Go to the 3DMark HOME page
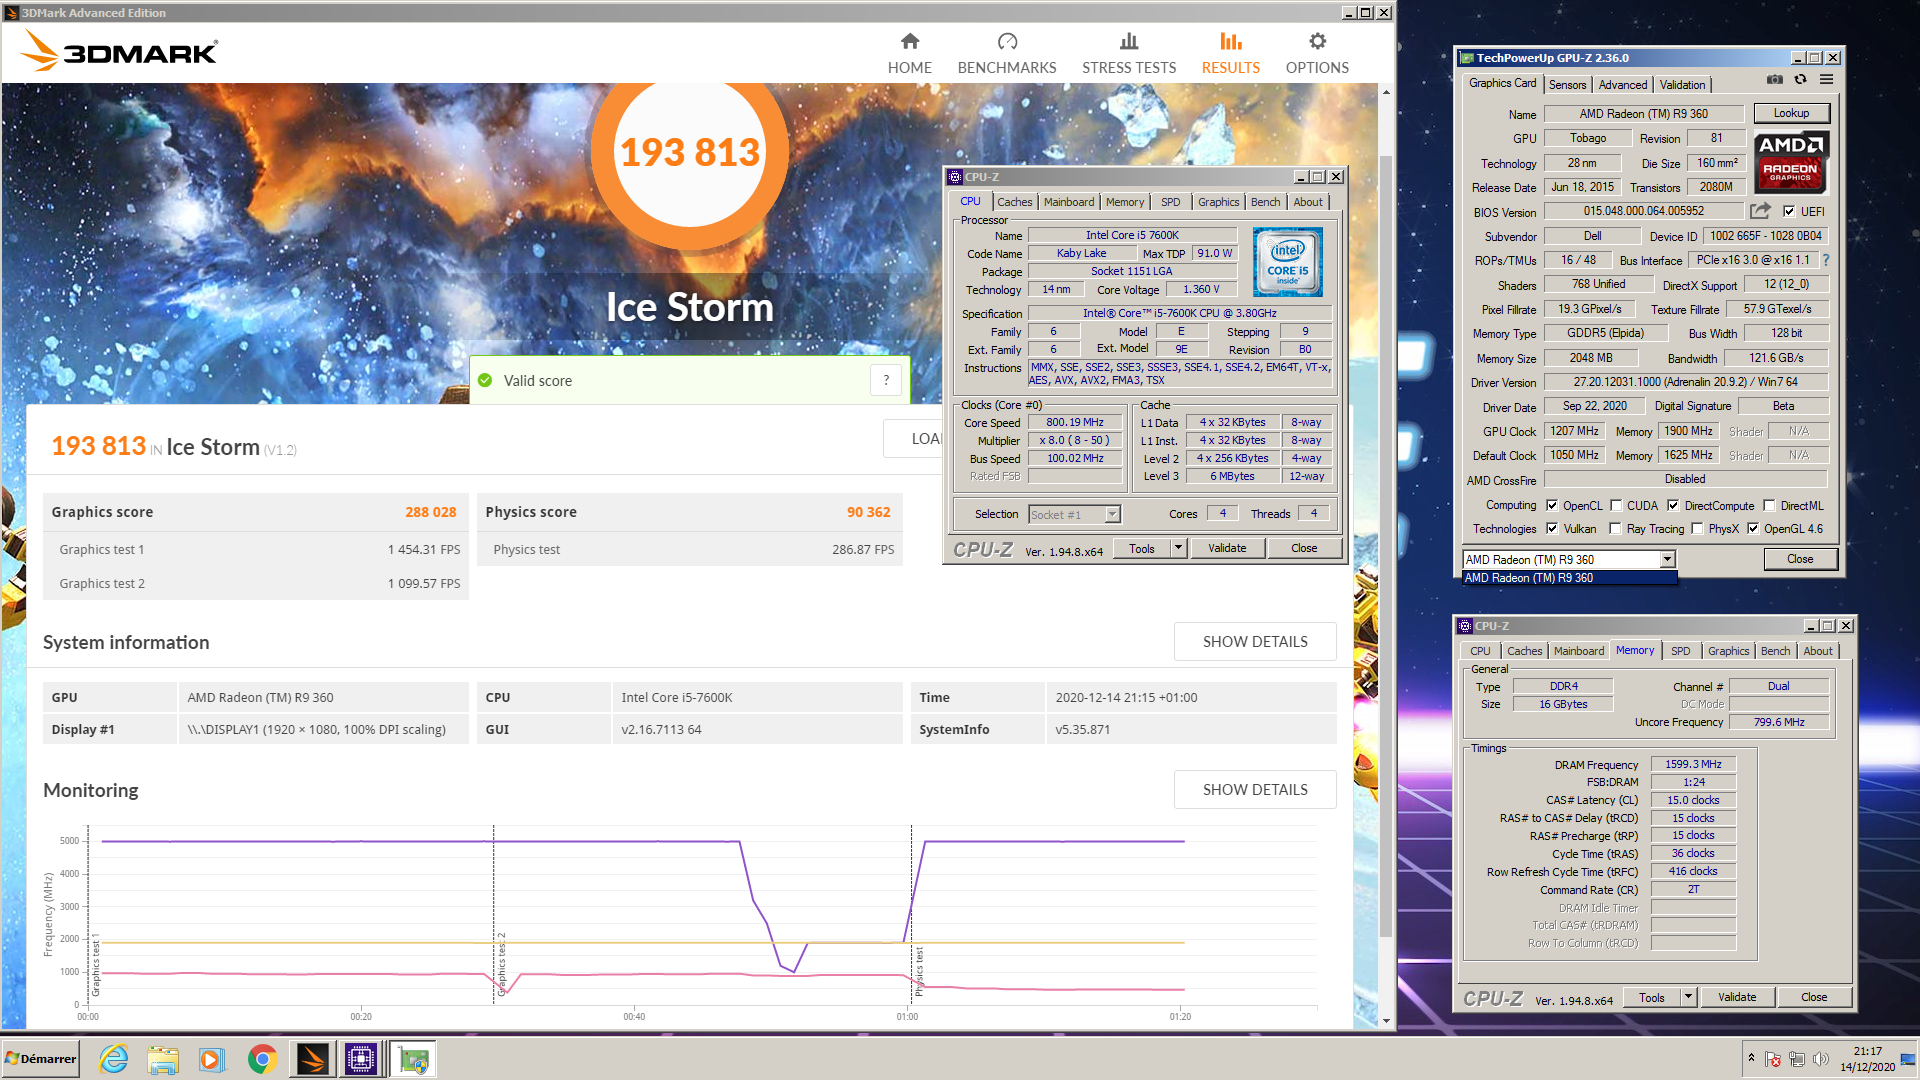1920x1080 pixels. click(909, 54)
